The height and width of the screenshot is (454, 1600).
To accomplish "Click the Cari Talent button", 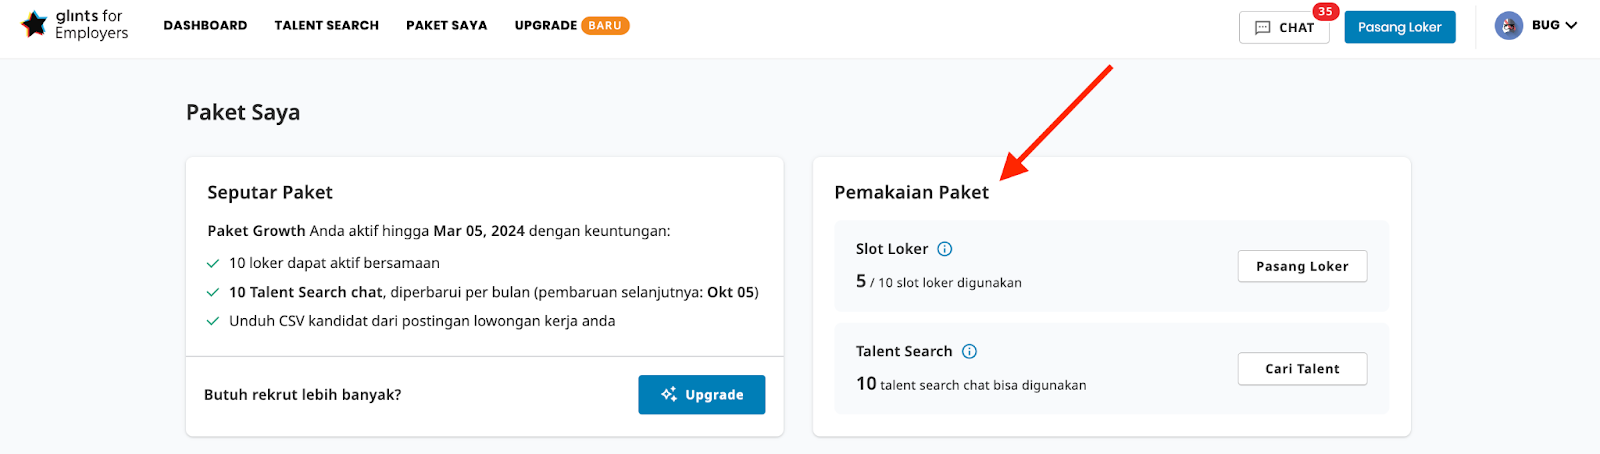I will point(1302,369).
